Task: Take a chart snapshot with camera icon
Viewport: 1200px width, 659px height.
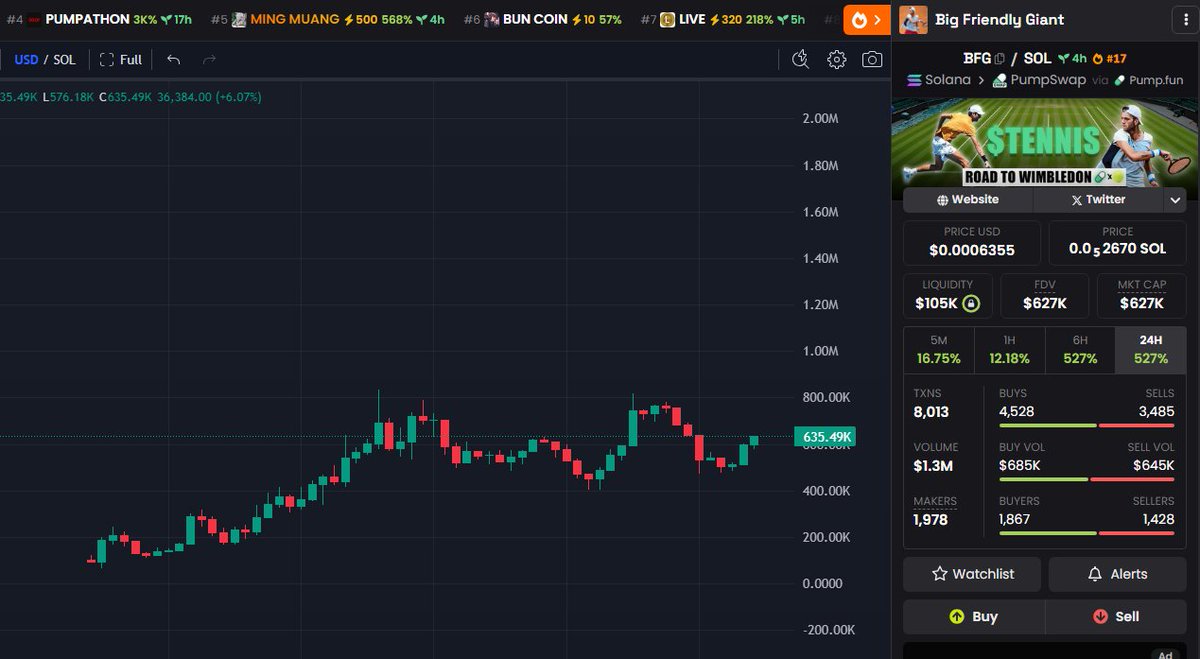Action: [872, 59]
